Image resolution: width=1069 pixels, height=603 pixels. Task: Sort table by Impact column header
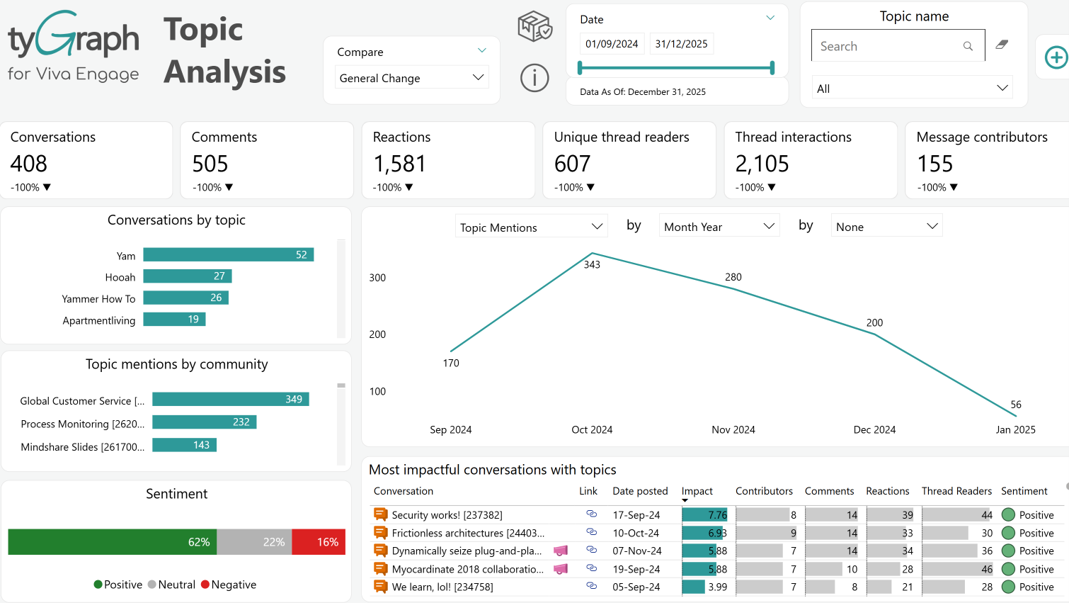coord(697,490)
